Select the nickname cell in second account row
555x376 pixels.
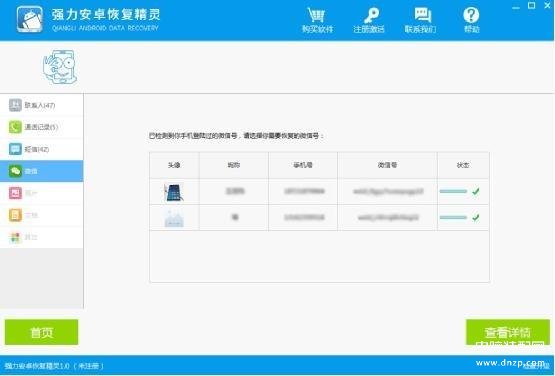click(234, 217)
